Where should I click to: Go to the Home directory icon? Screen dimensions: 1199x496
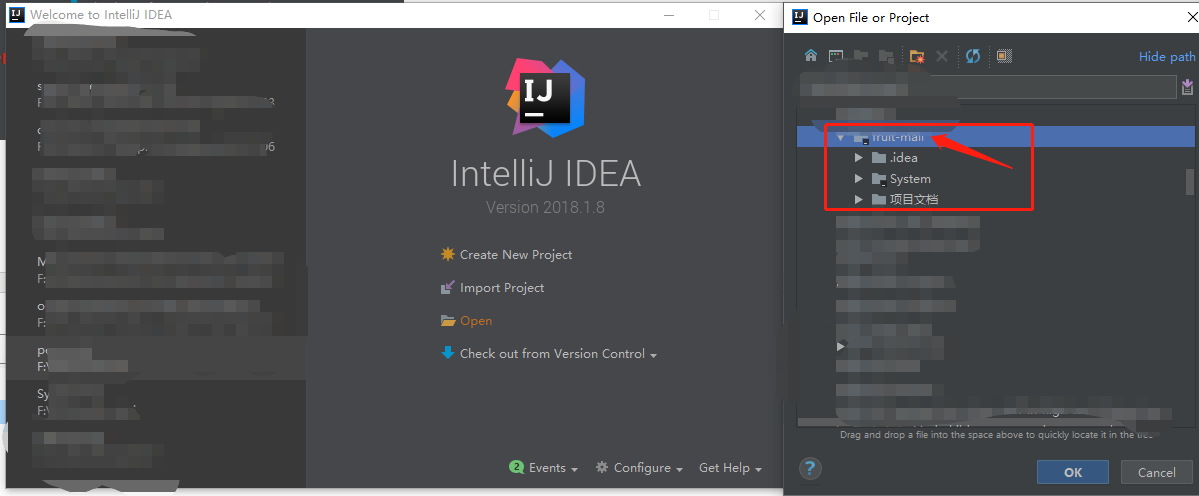pos(811,56)
